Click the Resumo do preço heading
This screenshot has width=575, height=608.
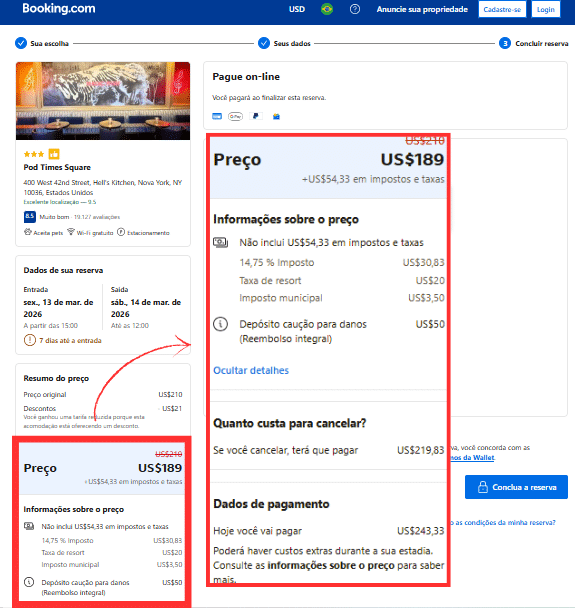56,378
